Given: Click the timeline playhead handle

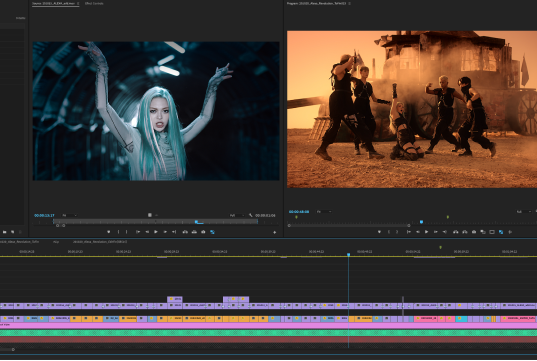Looking at the screenshot, I should (x=349, y=254).
